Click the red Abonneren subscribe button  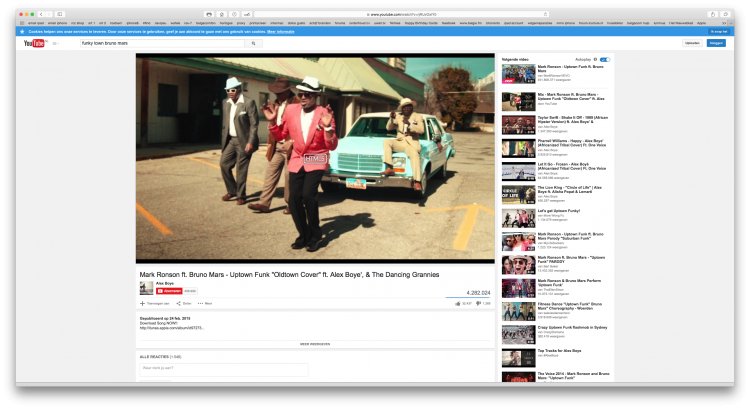[169, 291]
